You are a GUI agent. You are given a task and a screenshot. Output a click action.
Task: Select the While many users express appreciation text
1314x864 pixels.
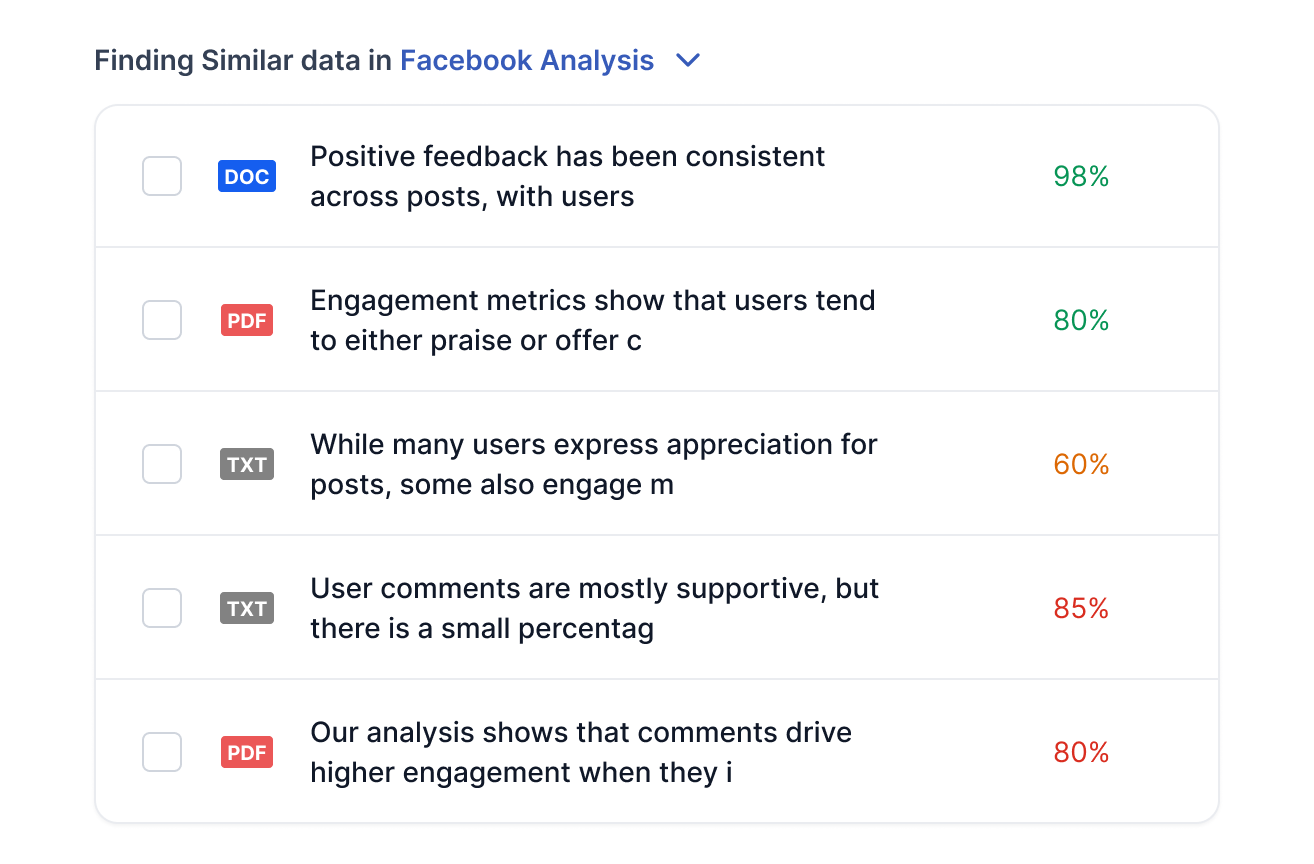pos(594,465)
